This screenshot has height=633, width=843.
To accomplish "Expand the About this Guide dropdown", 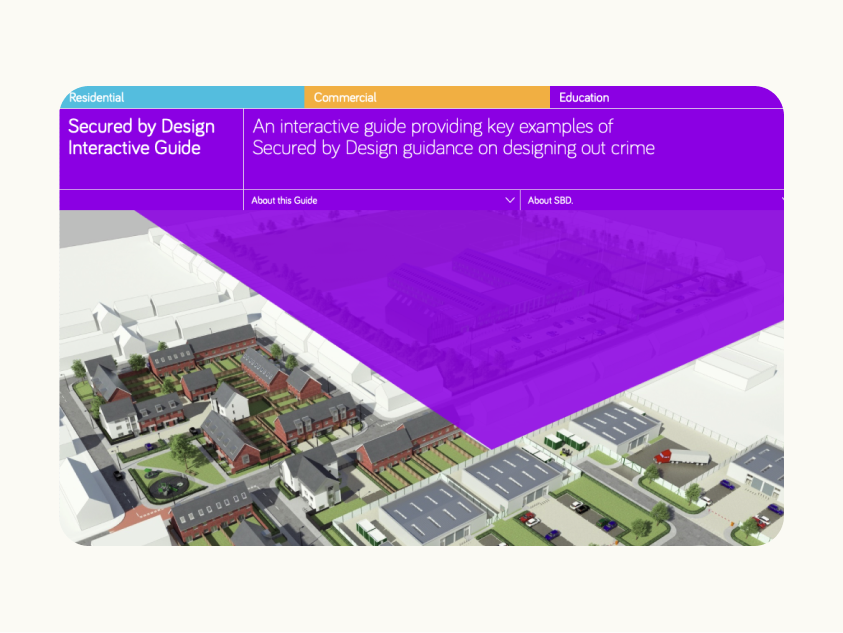I will pos(382,200).
